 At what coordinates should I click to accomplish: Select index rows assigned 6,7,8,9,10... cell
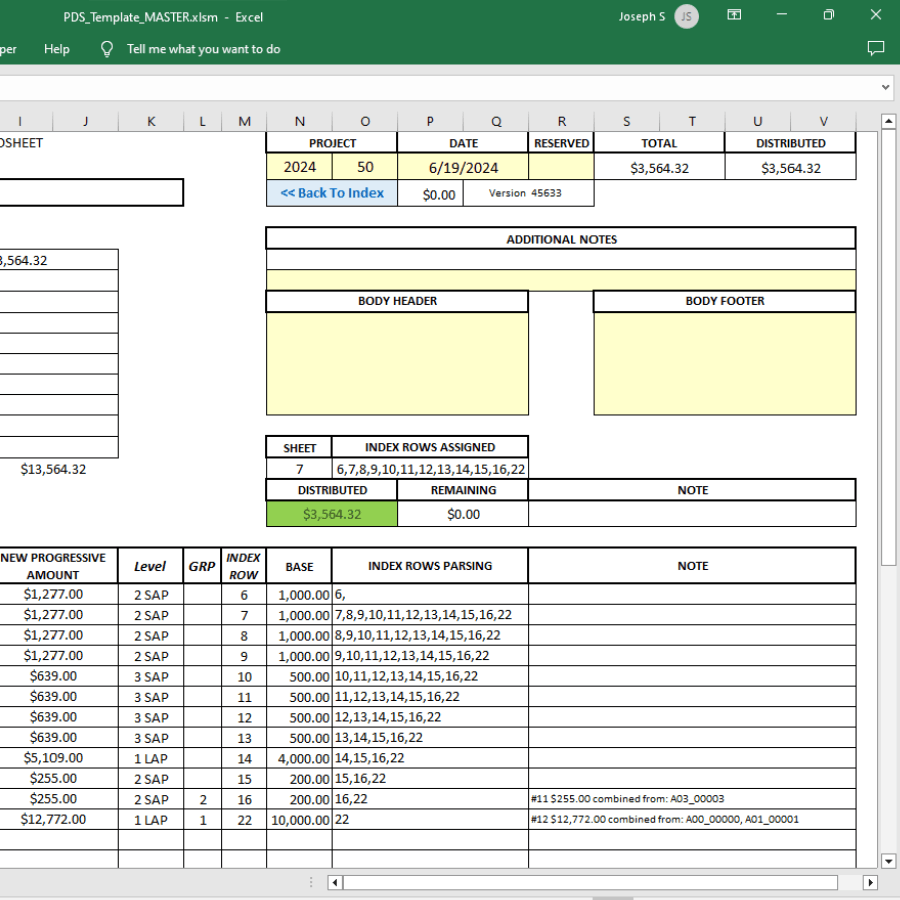tap(430, 469)
